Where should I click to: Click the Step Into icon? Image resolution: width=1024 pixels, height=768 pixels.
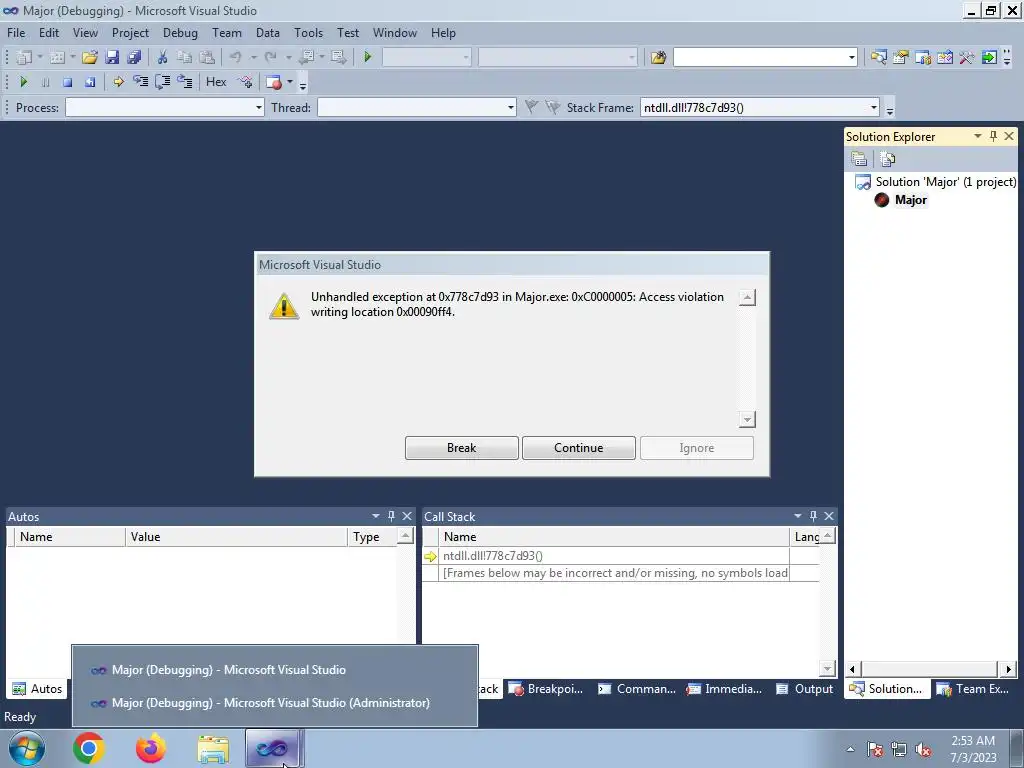coord(140,82)
